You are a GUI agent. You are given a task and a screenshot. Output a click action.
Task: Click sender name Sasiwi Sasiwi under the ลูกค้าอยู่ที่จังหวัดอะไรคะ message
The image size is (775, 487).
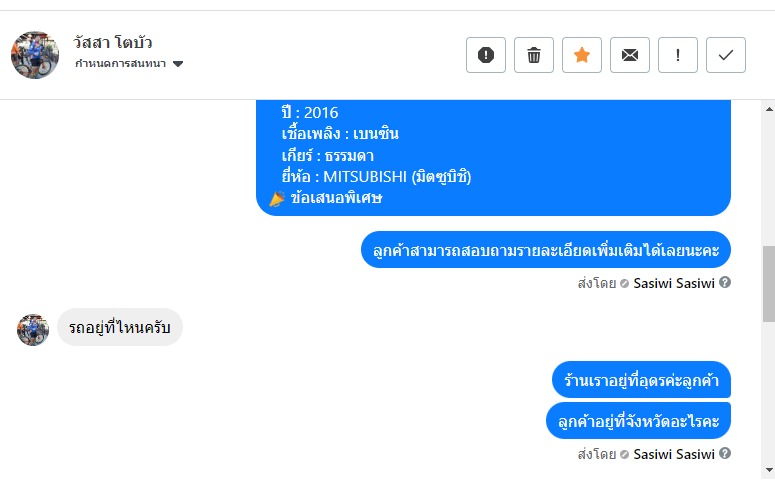coord(674,454)
